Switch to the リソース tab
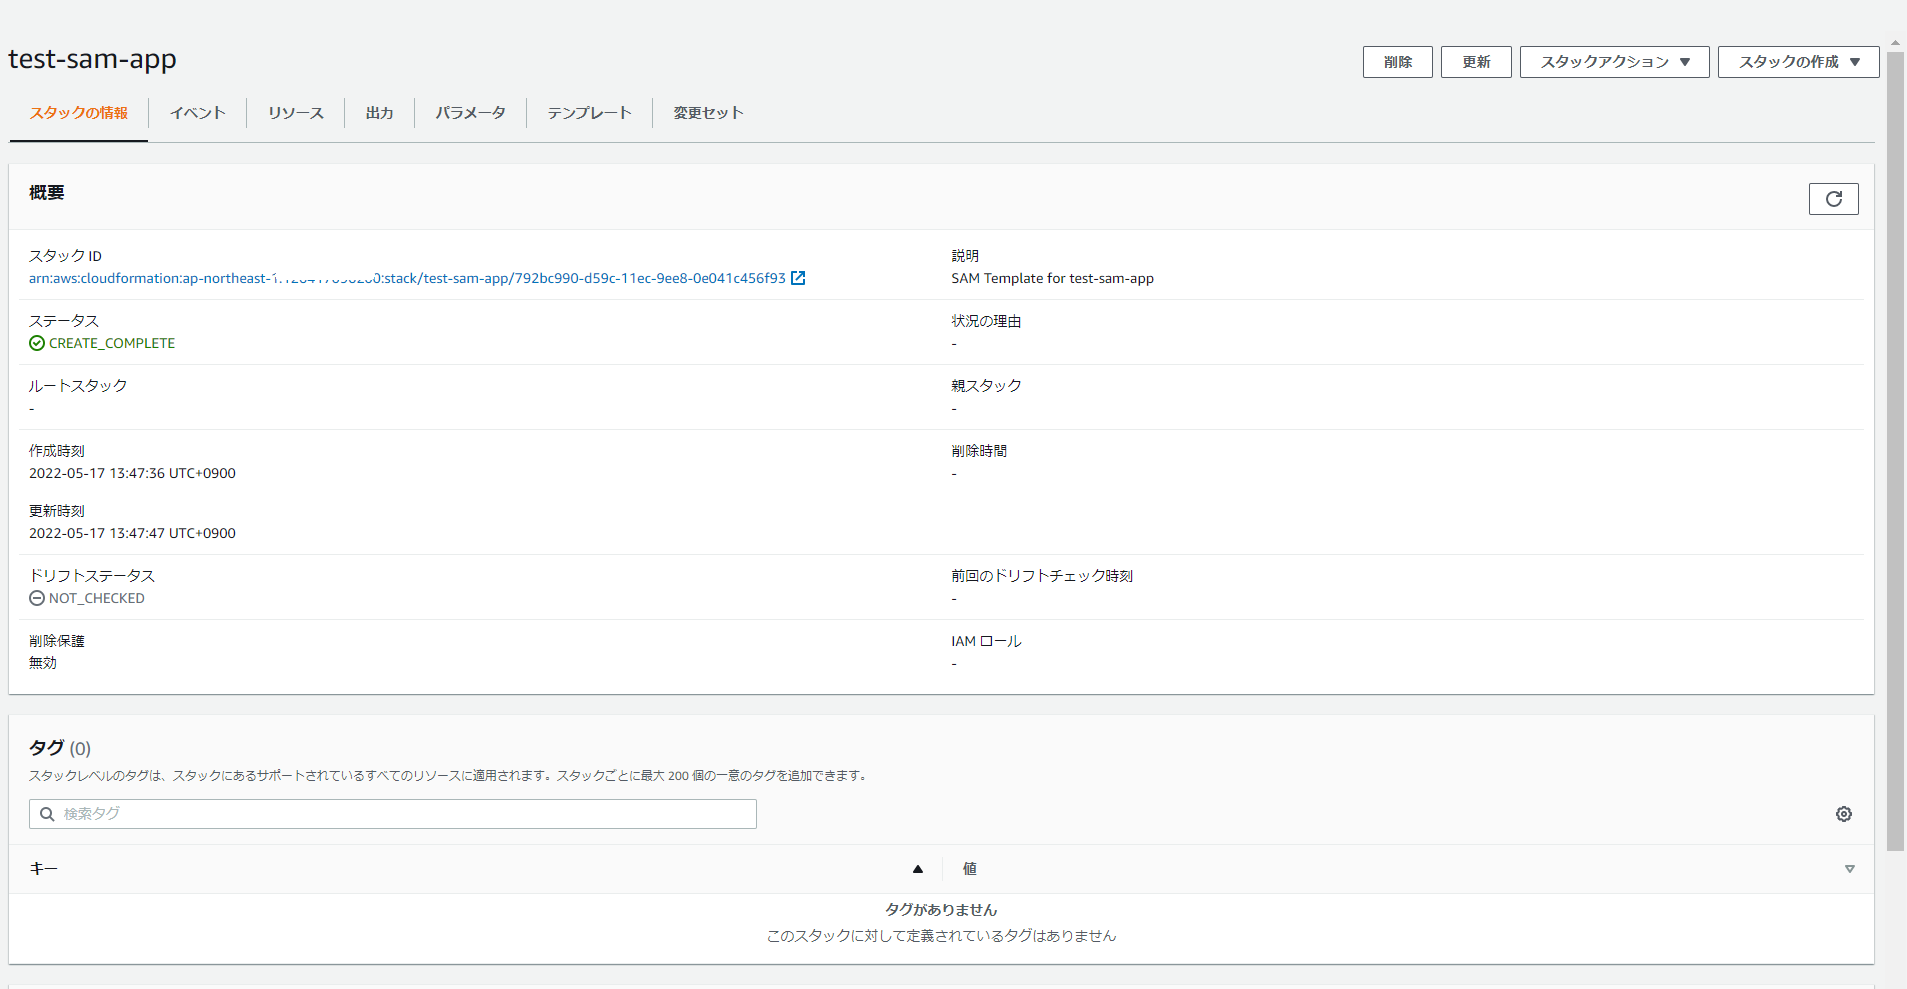This screenshot has width=1907, height=989. [296, 113]
